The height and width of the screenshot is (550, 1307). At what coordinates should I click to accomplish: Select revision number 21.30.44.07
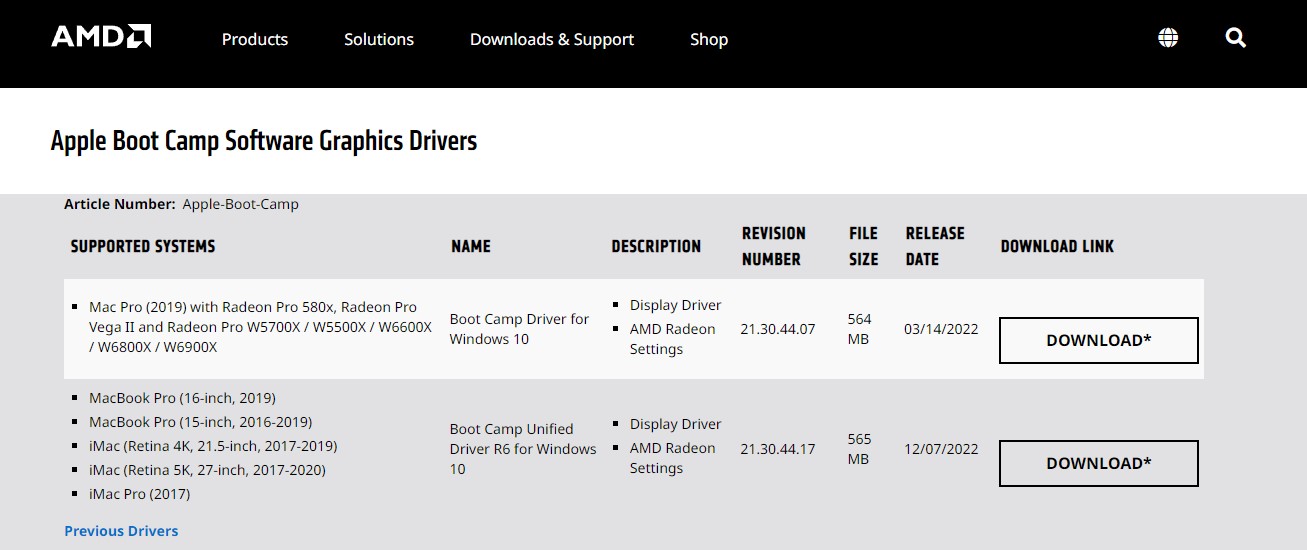pos(778,329)
